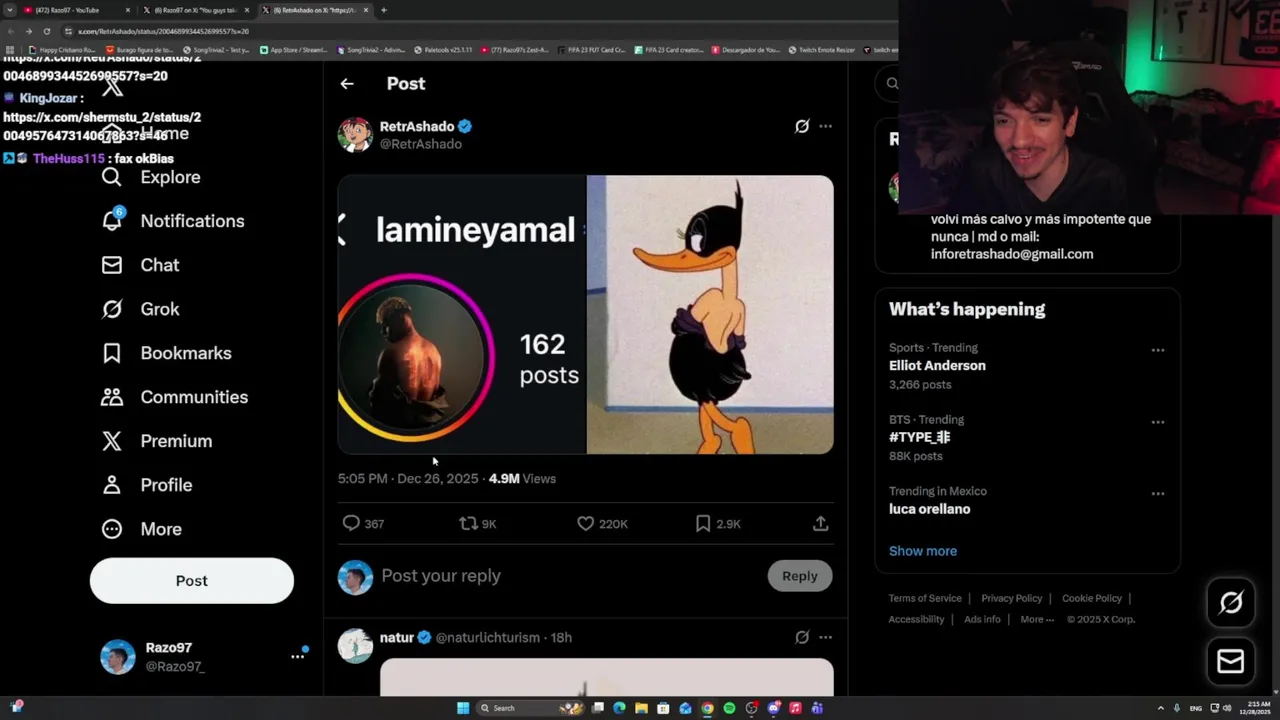Open more options on RetrAshado's post
Screen dimensions: 1280x720
coord(825,126)
